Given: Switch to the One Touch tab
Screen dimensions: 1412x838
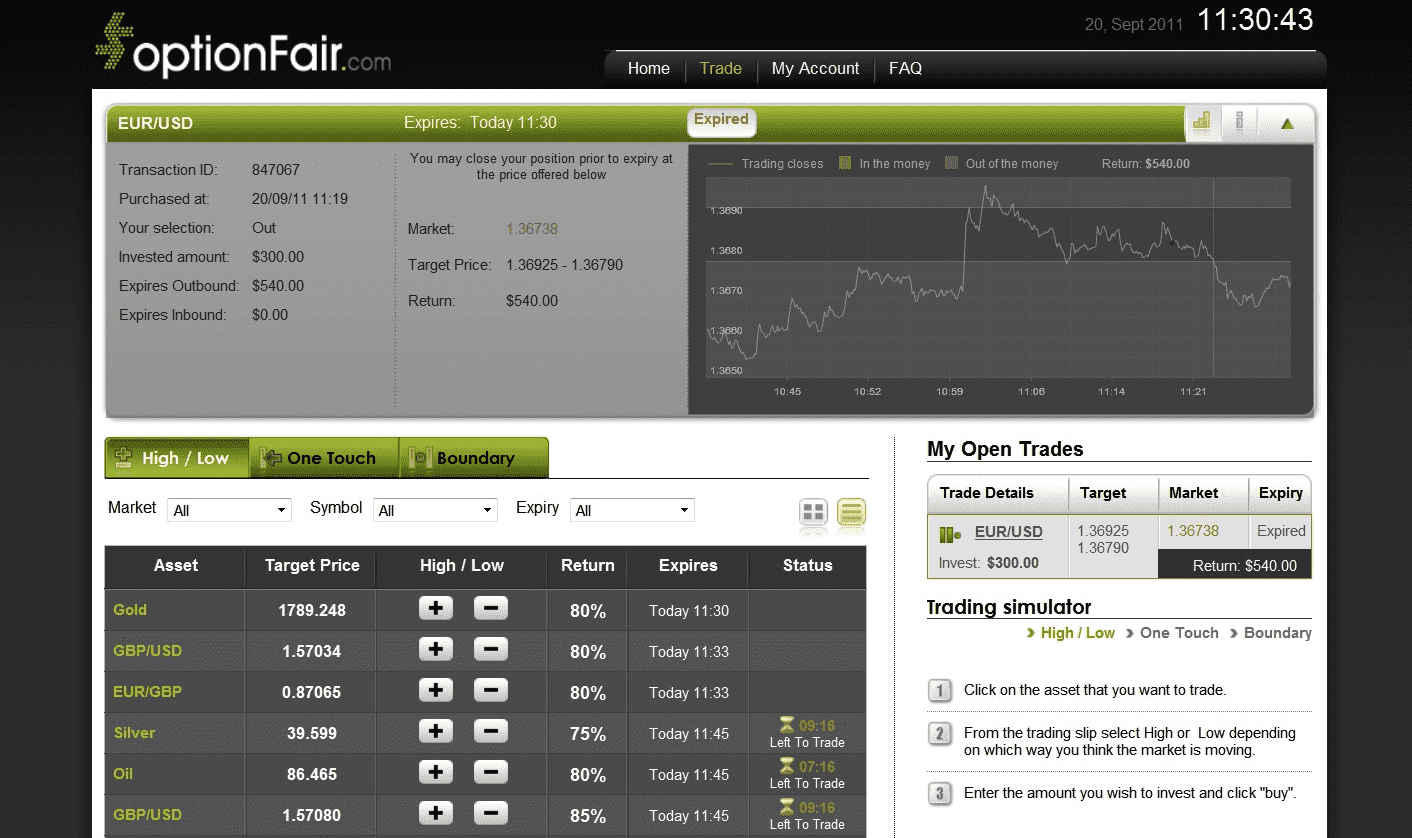Looking at the screenshot, I should [x=324, y=458].
